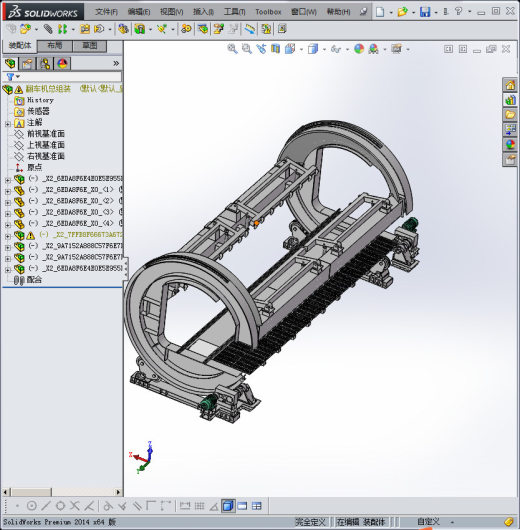
Task: Select the FeatureManager design tree tab icon
Action: click(10, 64)
